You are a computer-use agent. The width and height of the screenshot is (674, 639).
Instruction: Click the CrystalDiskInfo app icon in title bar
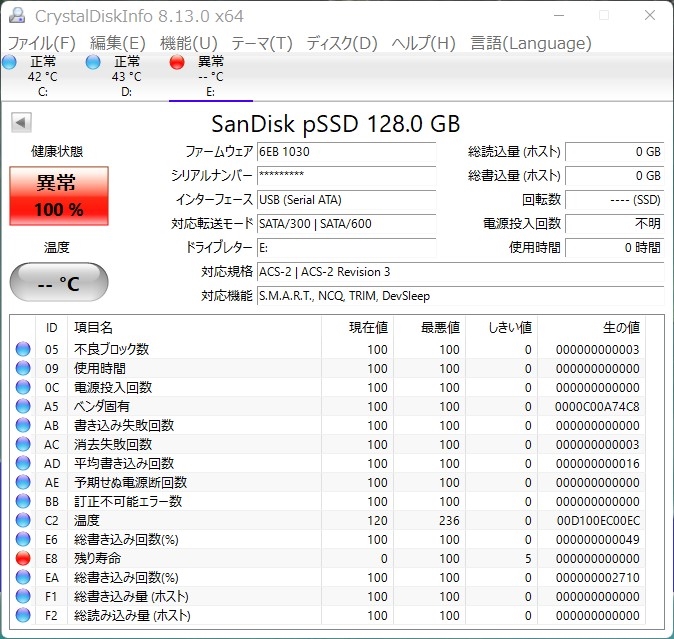coord(17,15)
